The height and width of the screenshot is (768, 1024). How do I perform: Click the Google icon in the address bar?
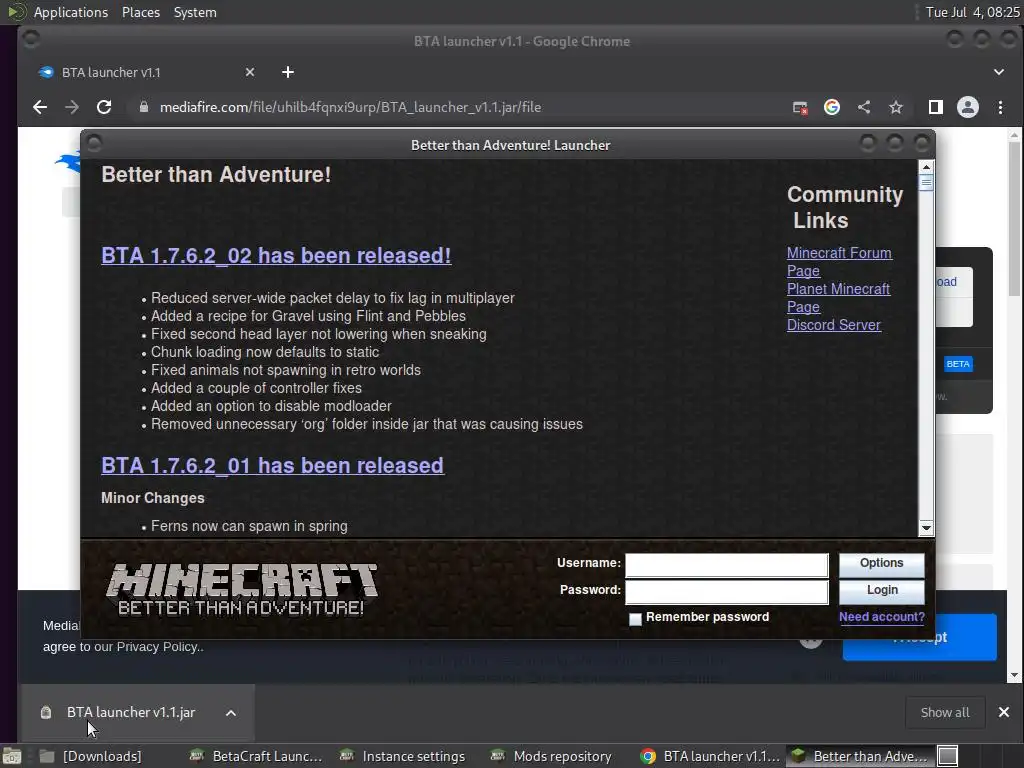(831, 107)
